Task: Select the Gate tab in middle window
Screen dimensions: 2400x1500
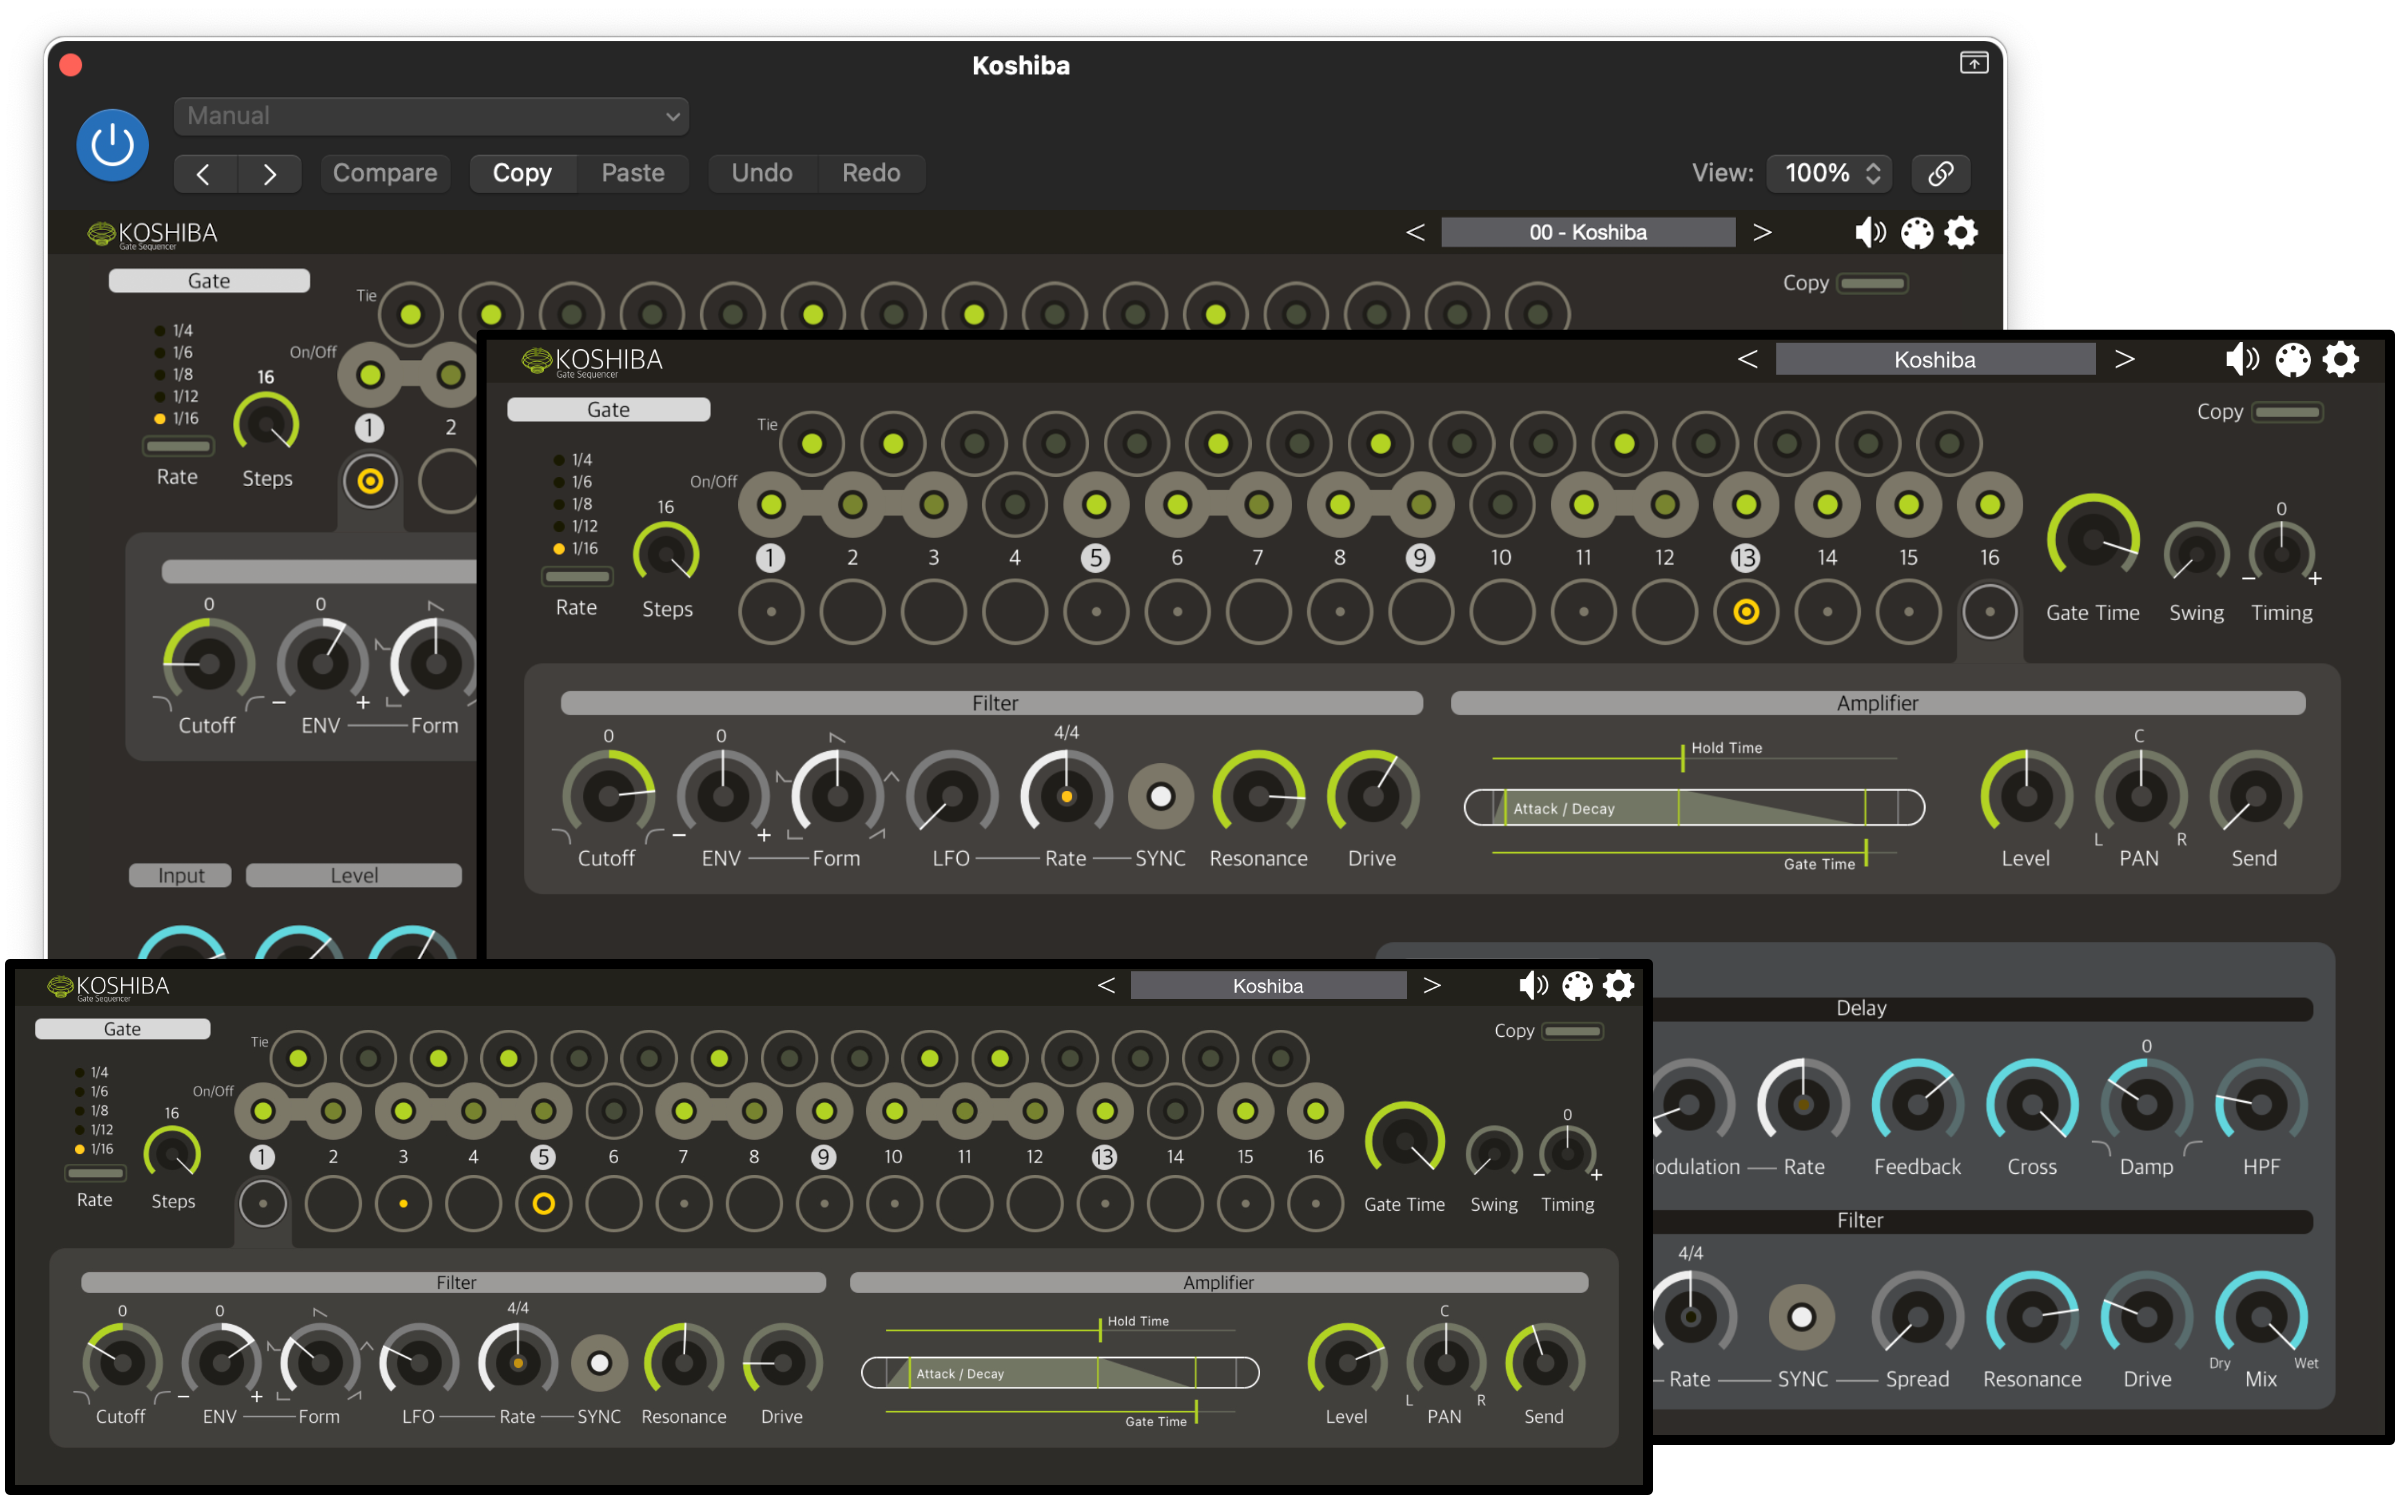Action: pos(608,410)
